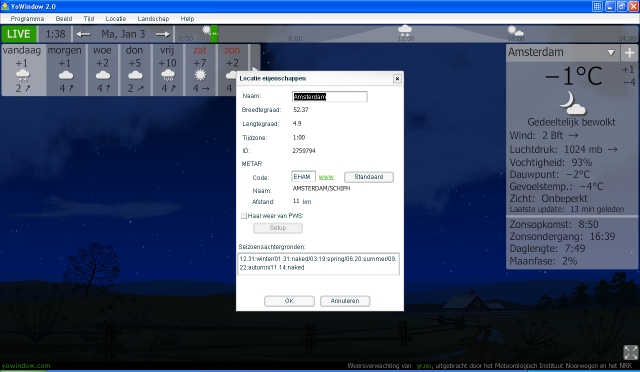
Task: Select the 18:00 partly cloudy timeline icon
Action: click(515, 31)
